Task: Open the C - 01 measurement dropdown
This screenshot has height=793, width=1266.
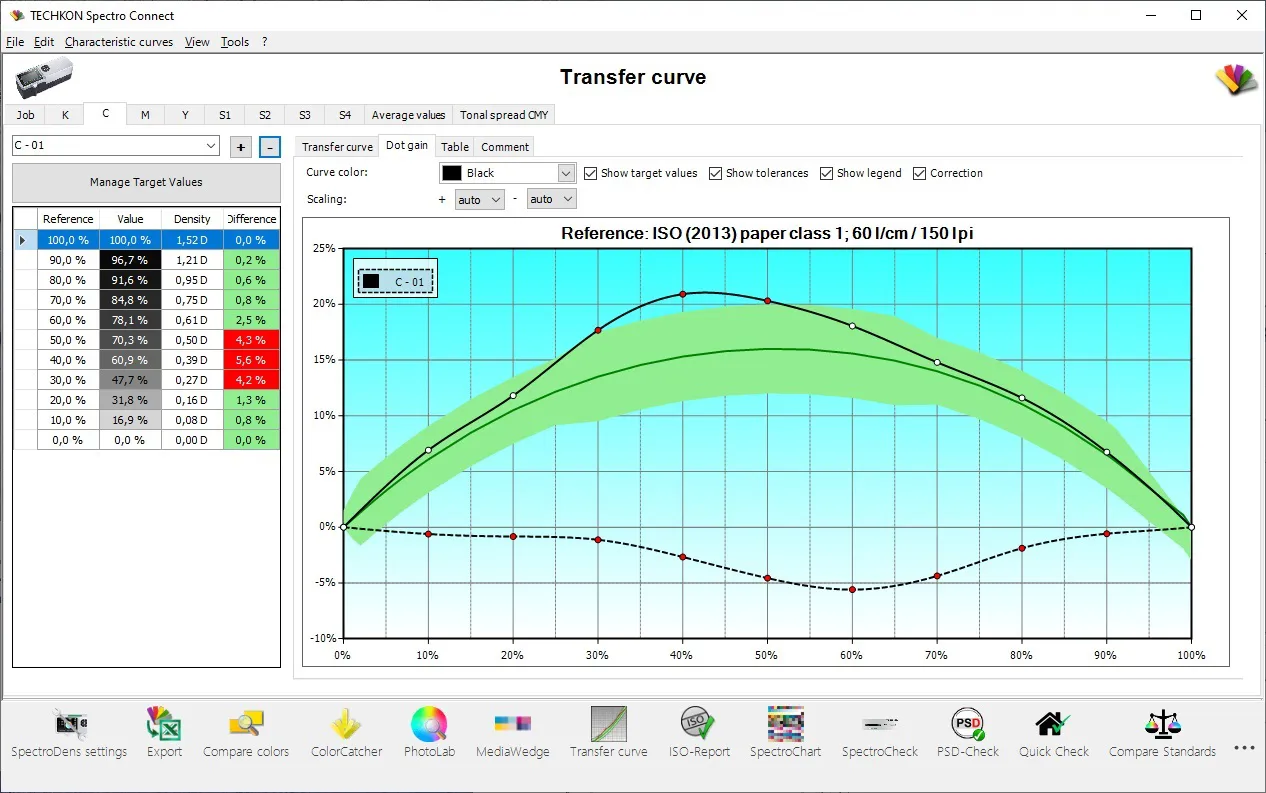Action: 210,146
